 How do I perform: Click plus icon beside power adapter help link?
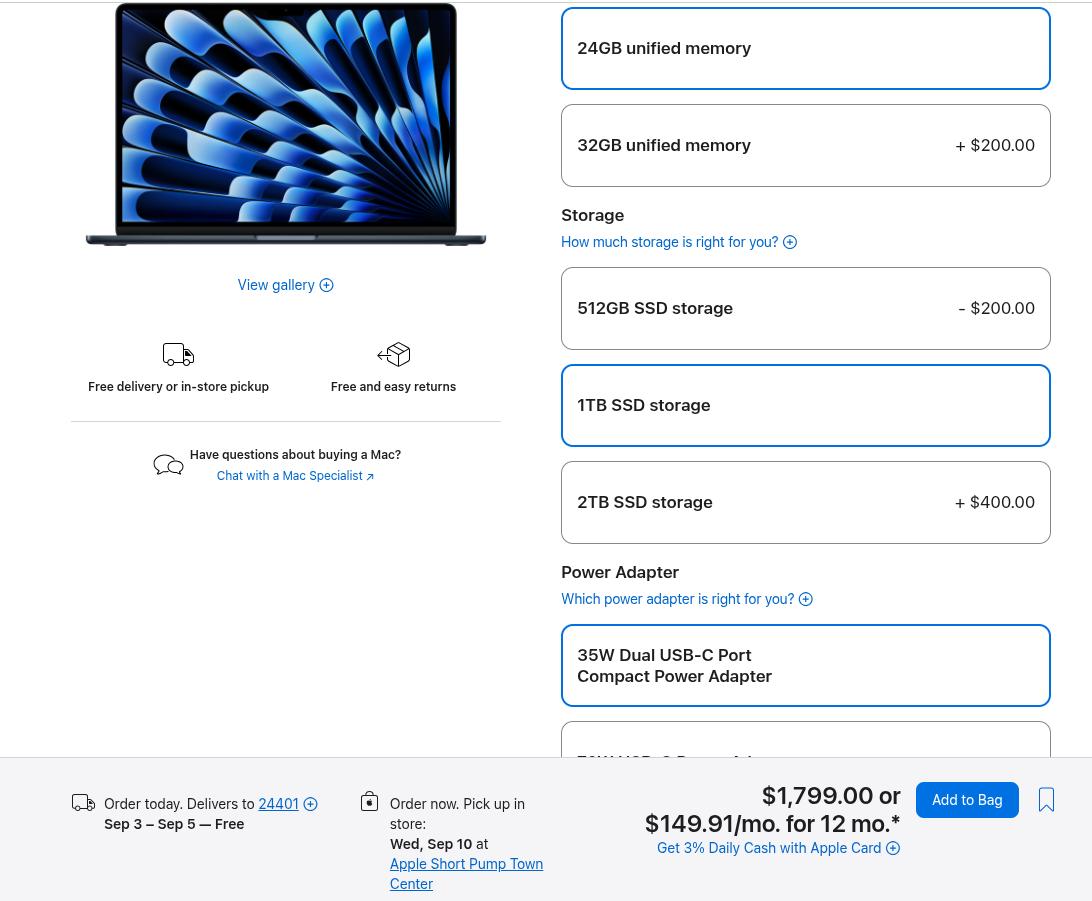[806, 599]
